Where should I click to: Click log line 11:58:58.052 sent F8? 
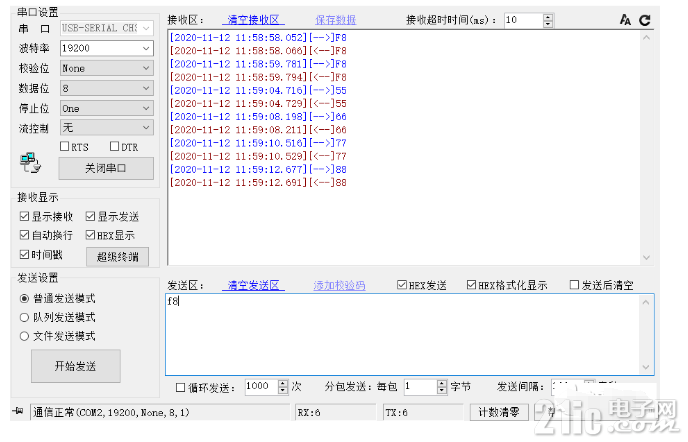(x=258, y=38)
